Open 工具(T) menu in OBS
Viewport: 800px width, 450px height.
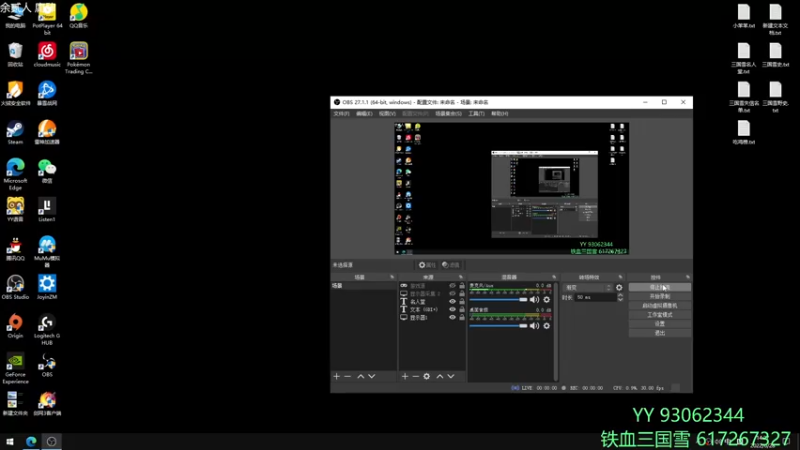(477, 114)
